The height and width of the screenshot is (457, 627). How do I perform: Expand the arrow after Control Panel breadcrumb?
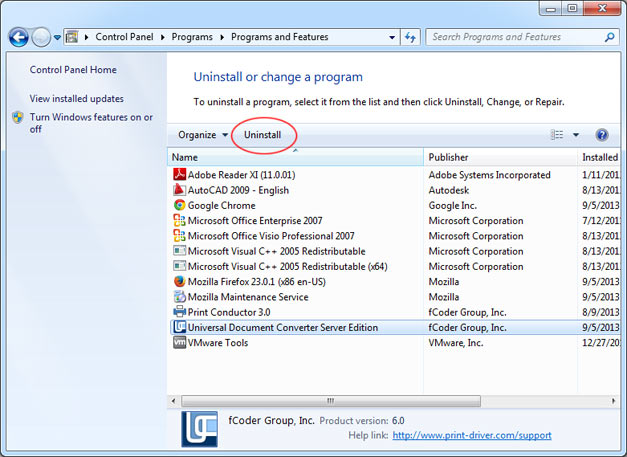pyautogui.click(x=163, y=37)
